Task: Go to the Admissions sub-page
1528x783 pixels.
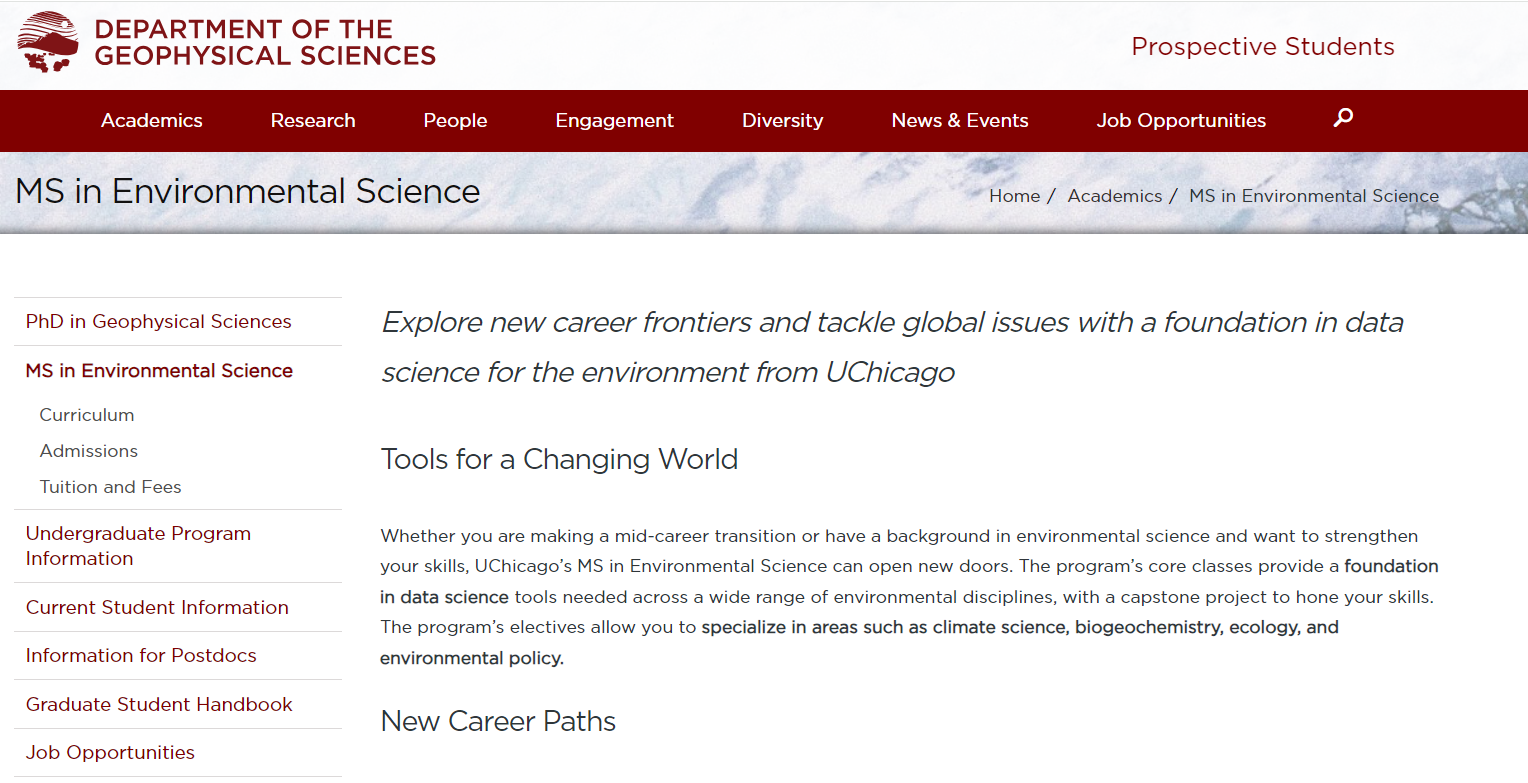Action: tap(89, 451)
